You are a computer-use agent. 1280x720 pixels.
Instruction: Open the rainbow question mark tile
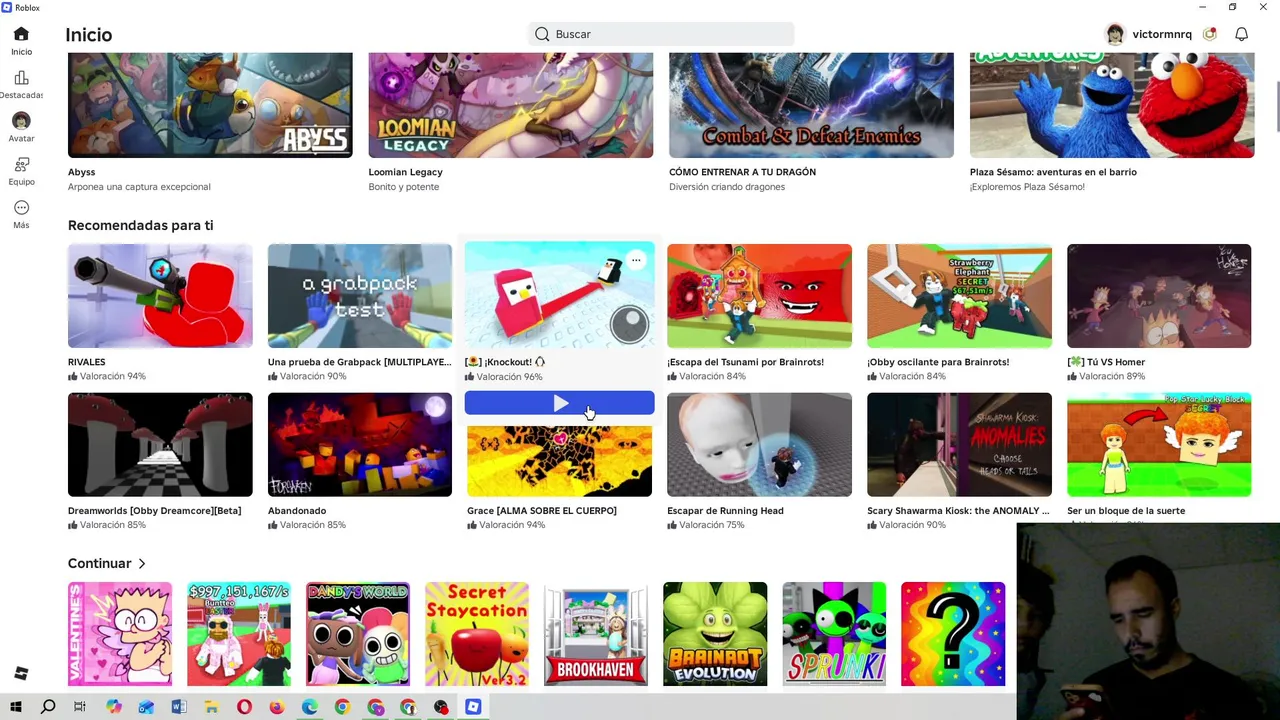[x=953, y=634]
